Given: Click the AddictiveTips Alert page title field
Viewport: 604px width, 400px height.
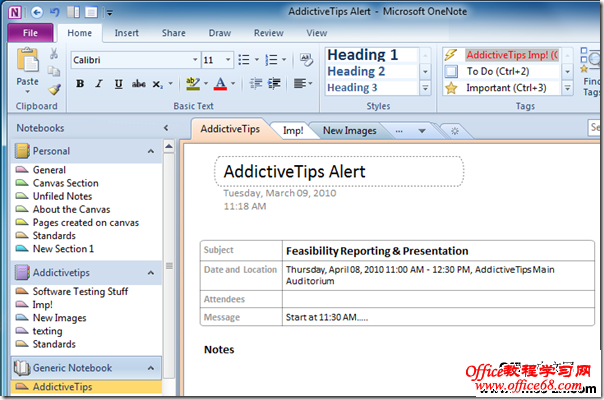Looking at the screenshot, I should coord(339,171).
